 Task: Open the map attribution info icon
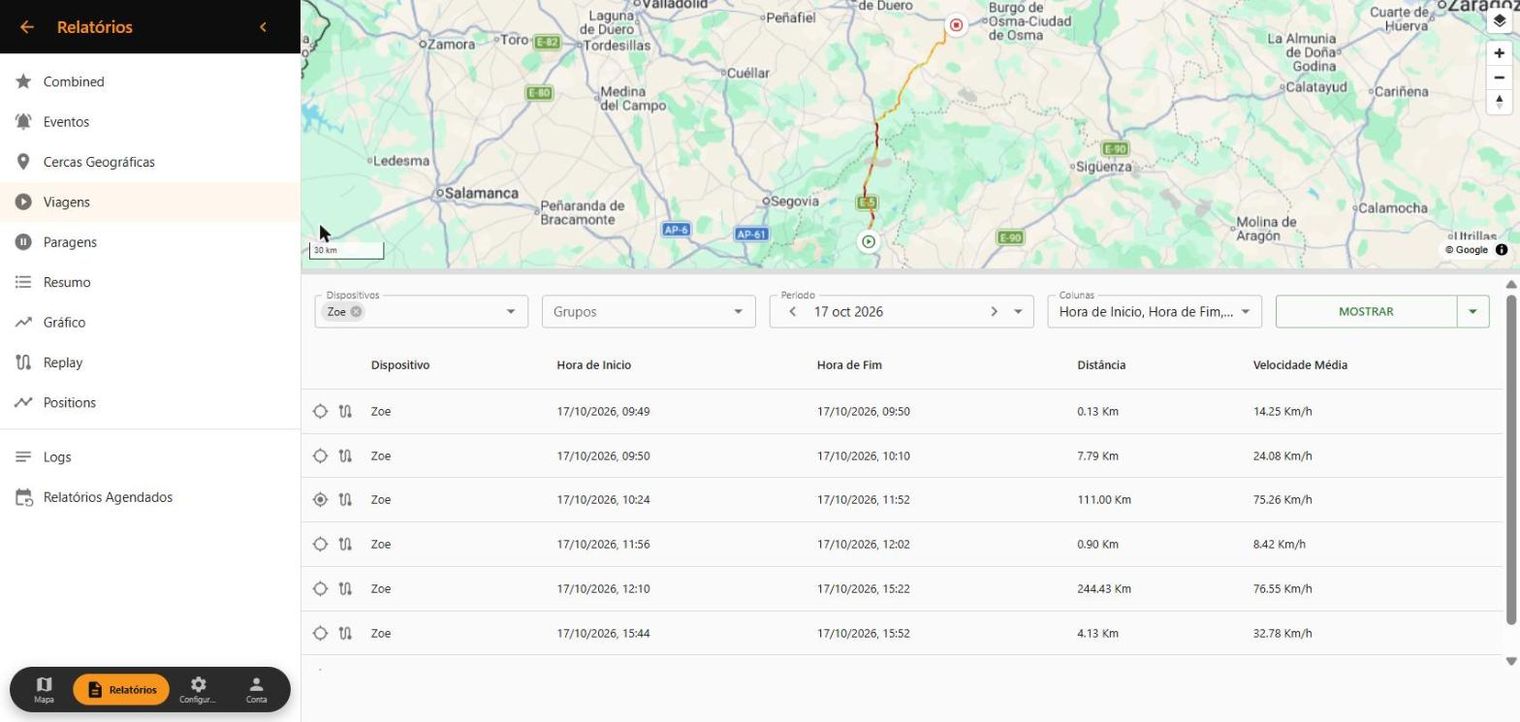pos(1501,250)
